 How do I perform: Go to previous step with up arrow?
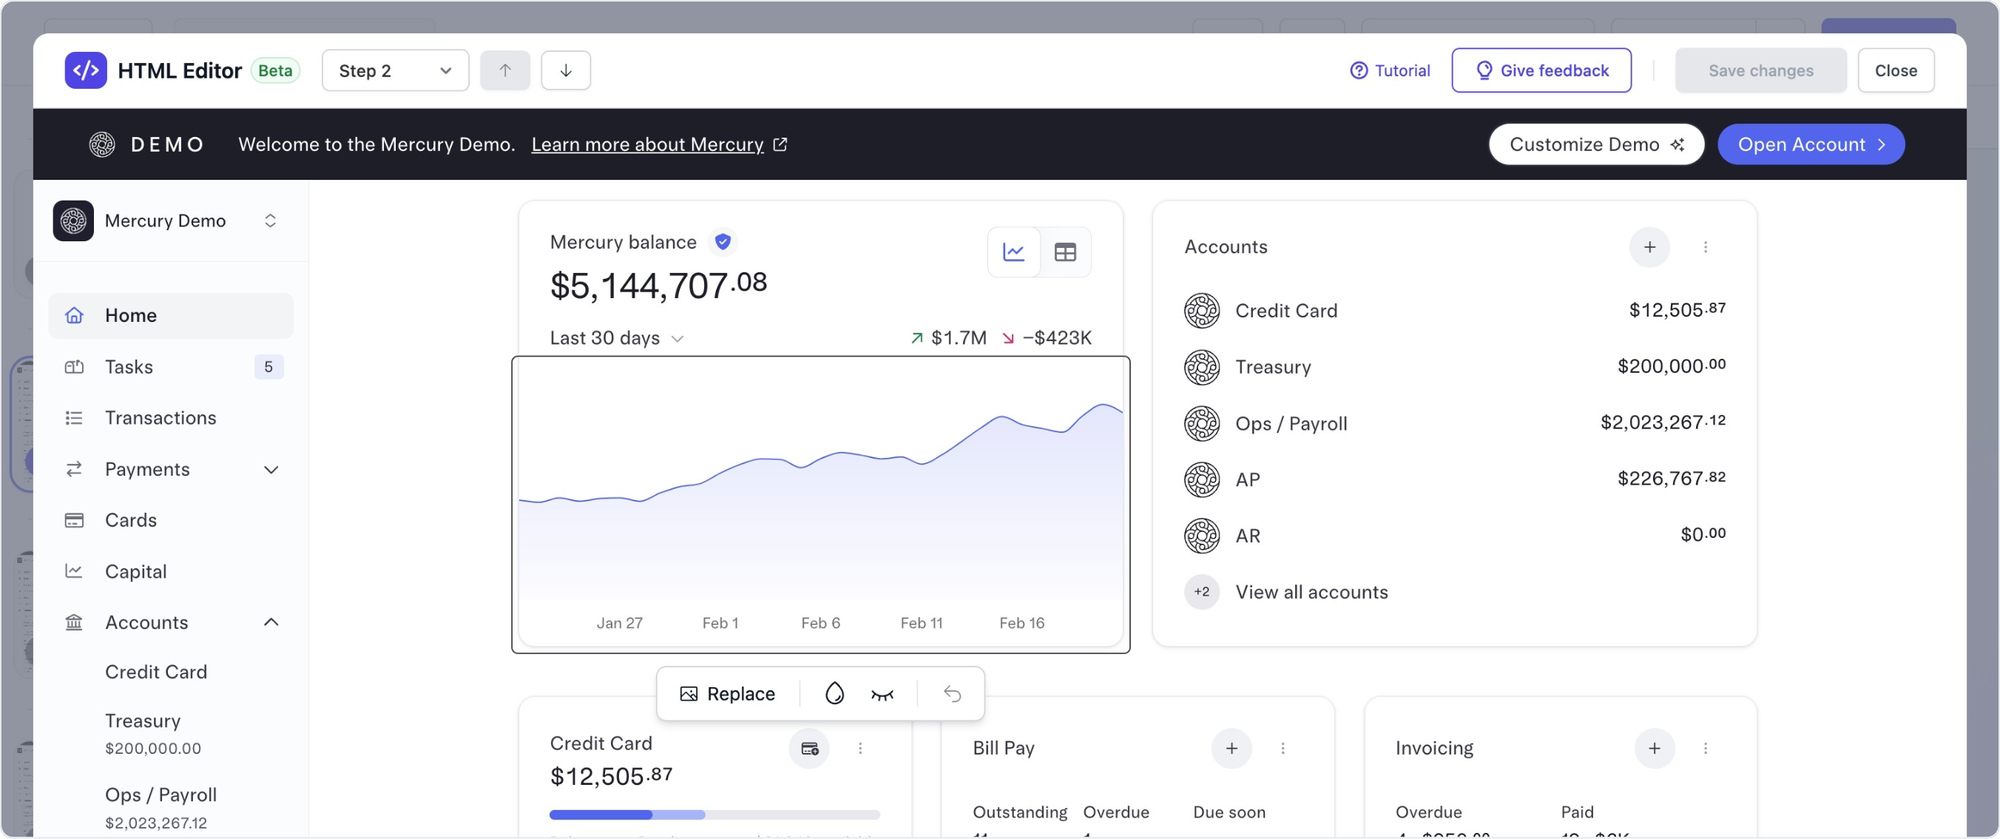[x=505, y=70]
